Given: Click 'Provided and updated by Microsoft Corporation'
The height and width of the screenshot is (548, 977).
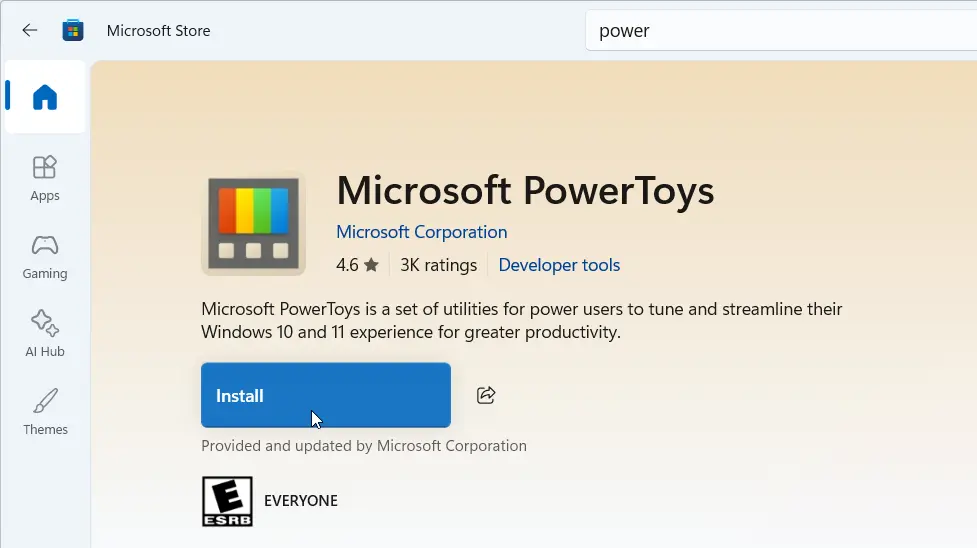Looking at the screenshot, I should click(x=364, y=446).
